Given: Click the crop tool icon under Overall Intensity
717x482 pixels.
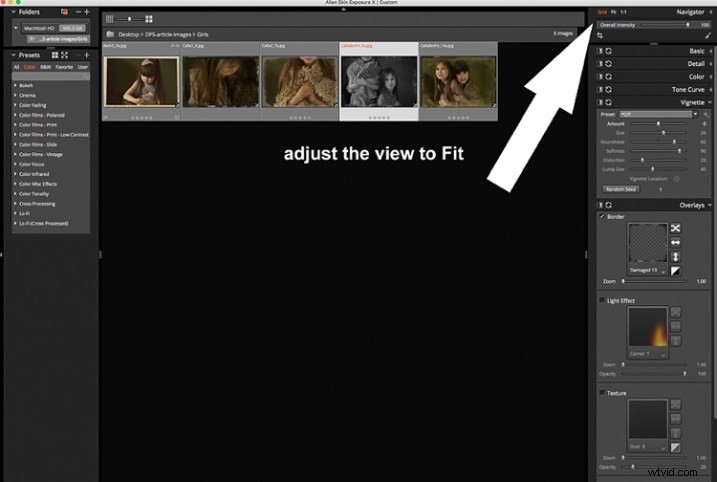Looking at the screenshot, I should pyautogui.click(x=600, y=34).
